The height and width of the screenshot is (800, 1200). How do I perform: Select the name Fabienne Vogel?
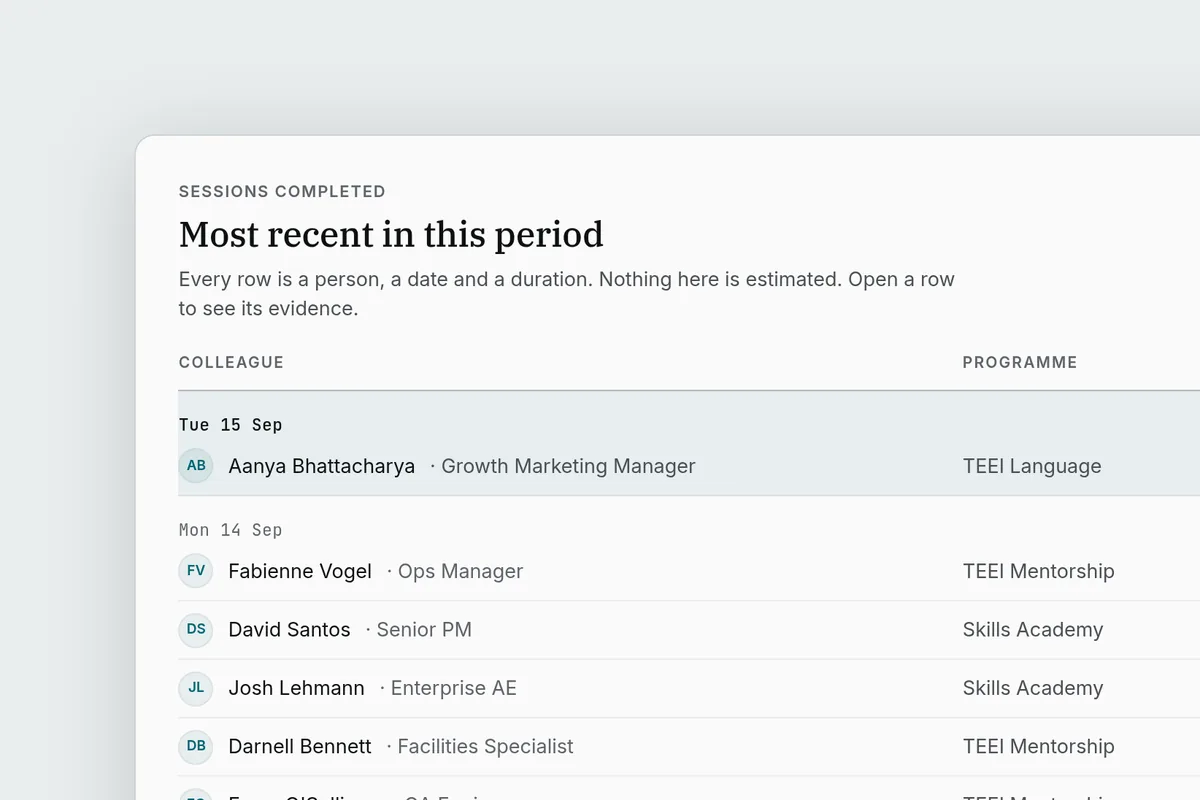click(x=300, y=571)
